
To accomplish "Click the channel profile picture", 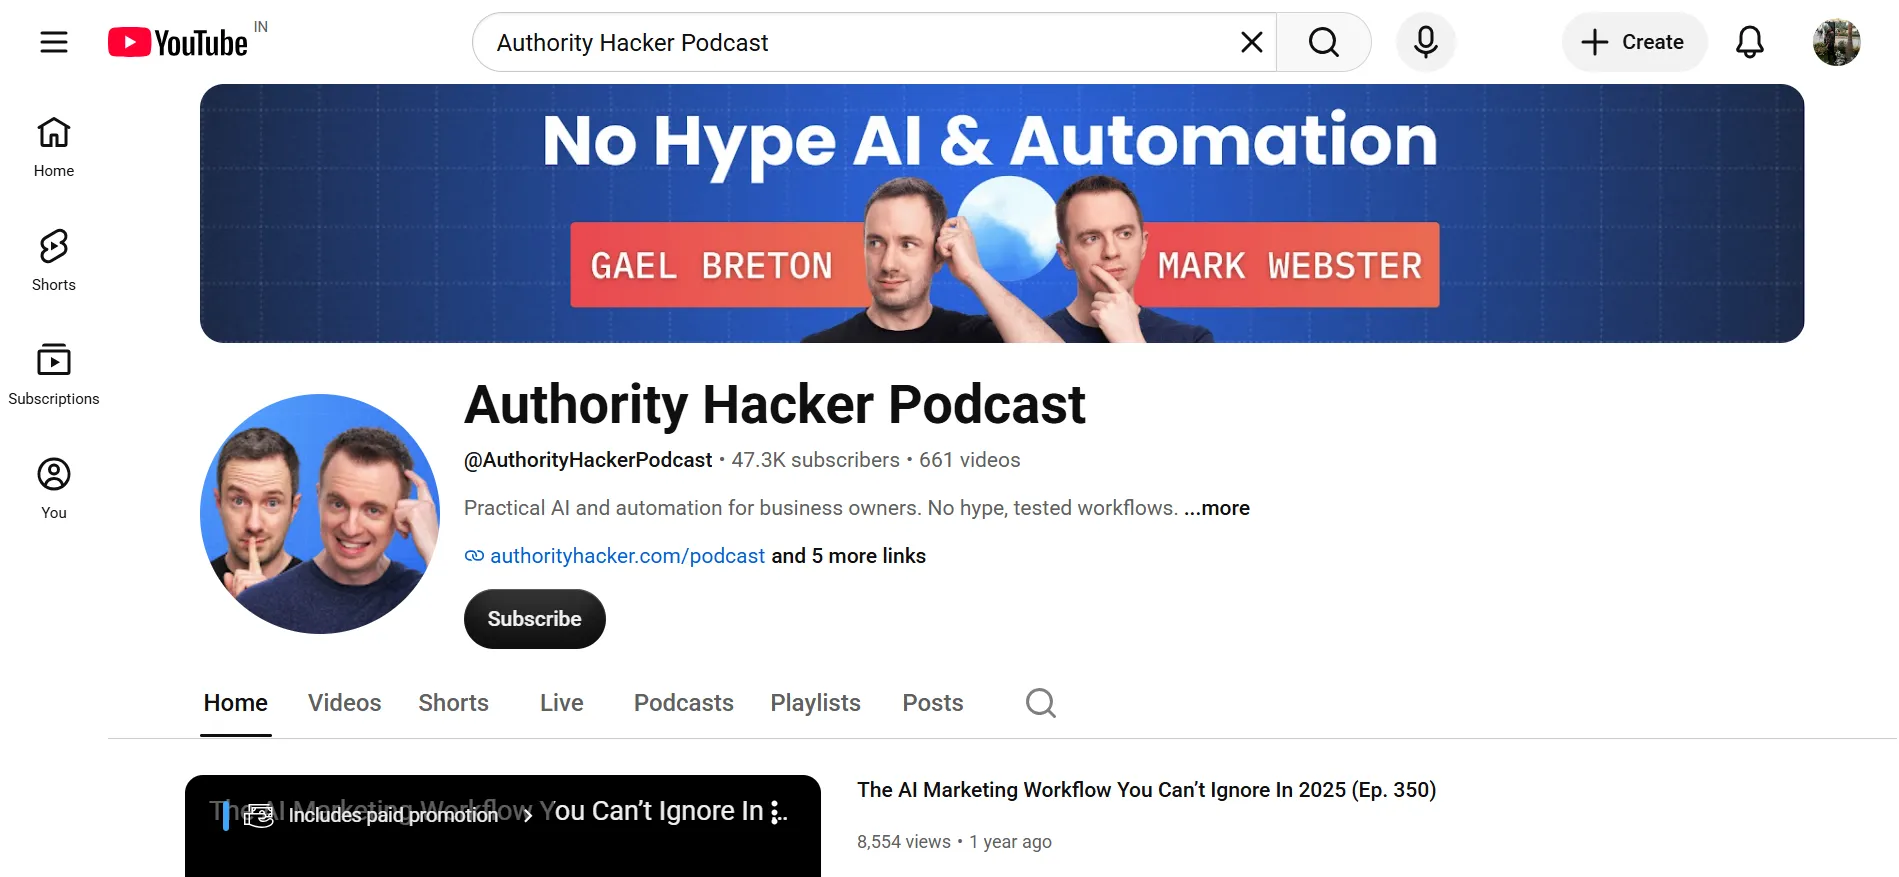I will 320,514.
